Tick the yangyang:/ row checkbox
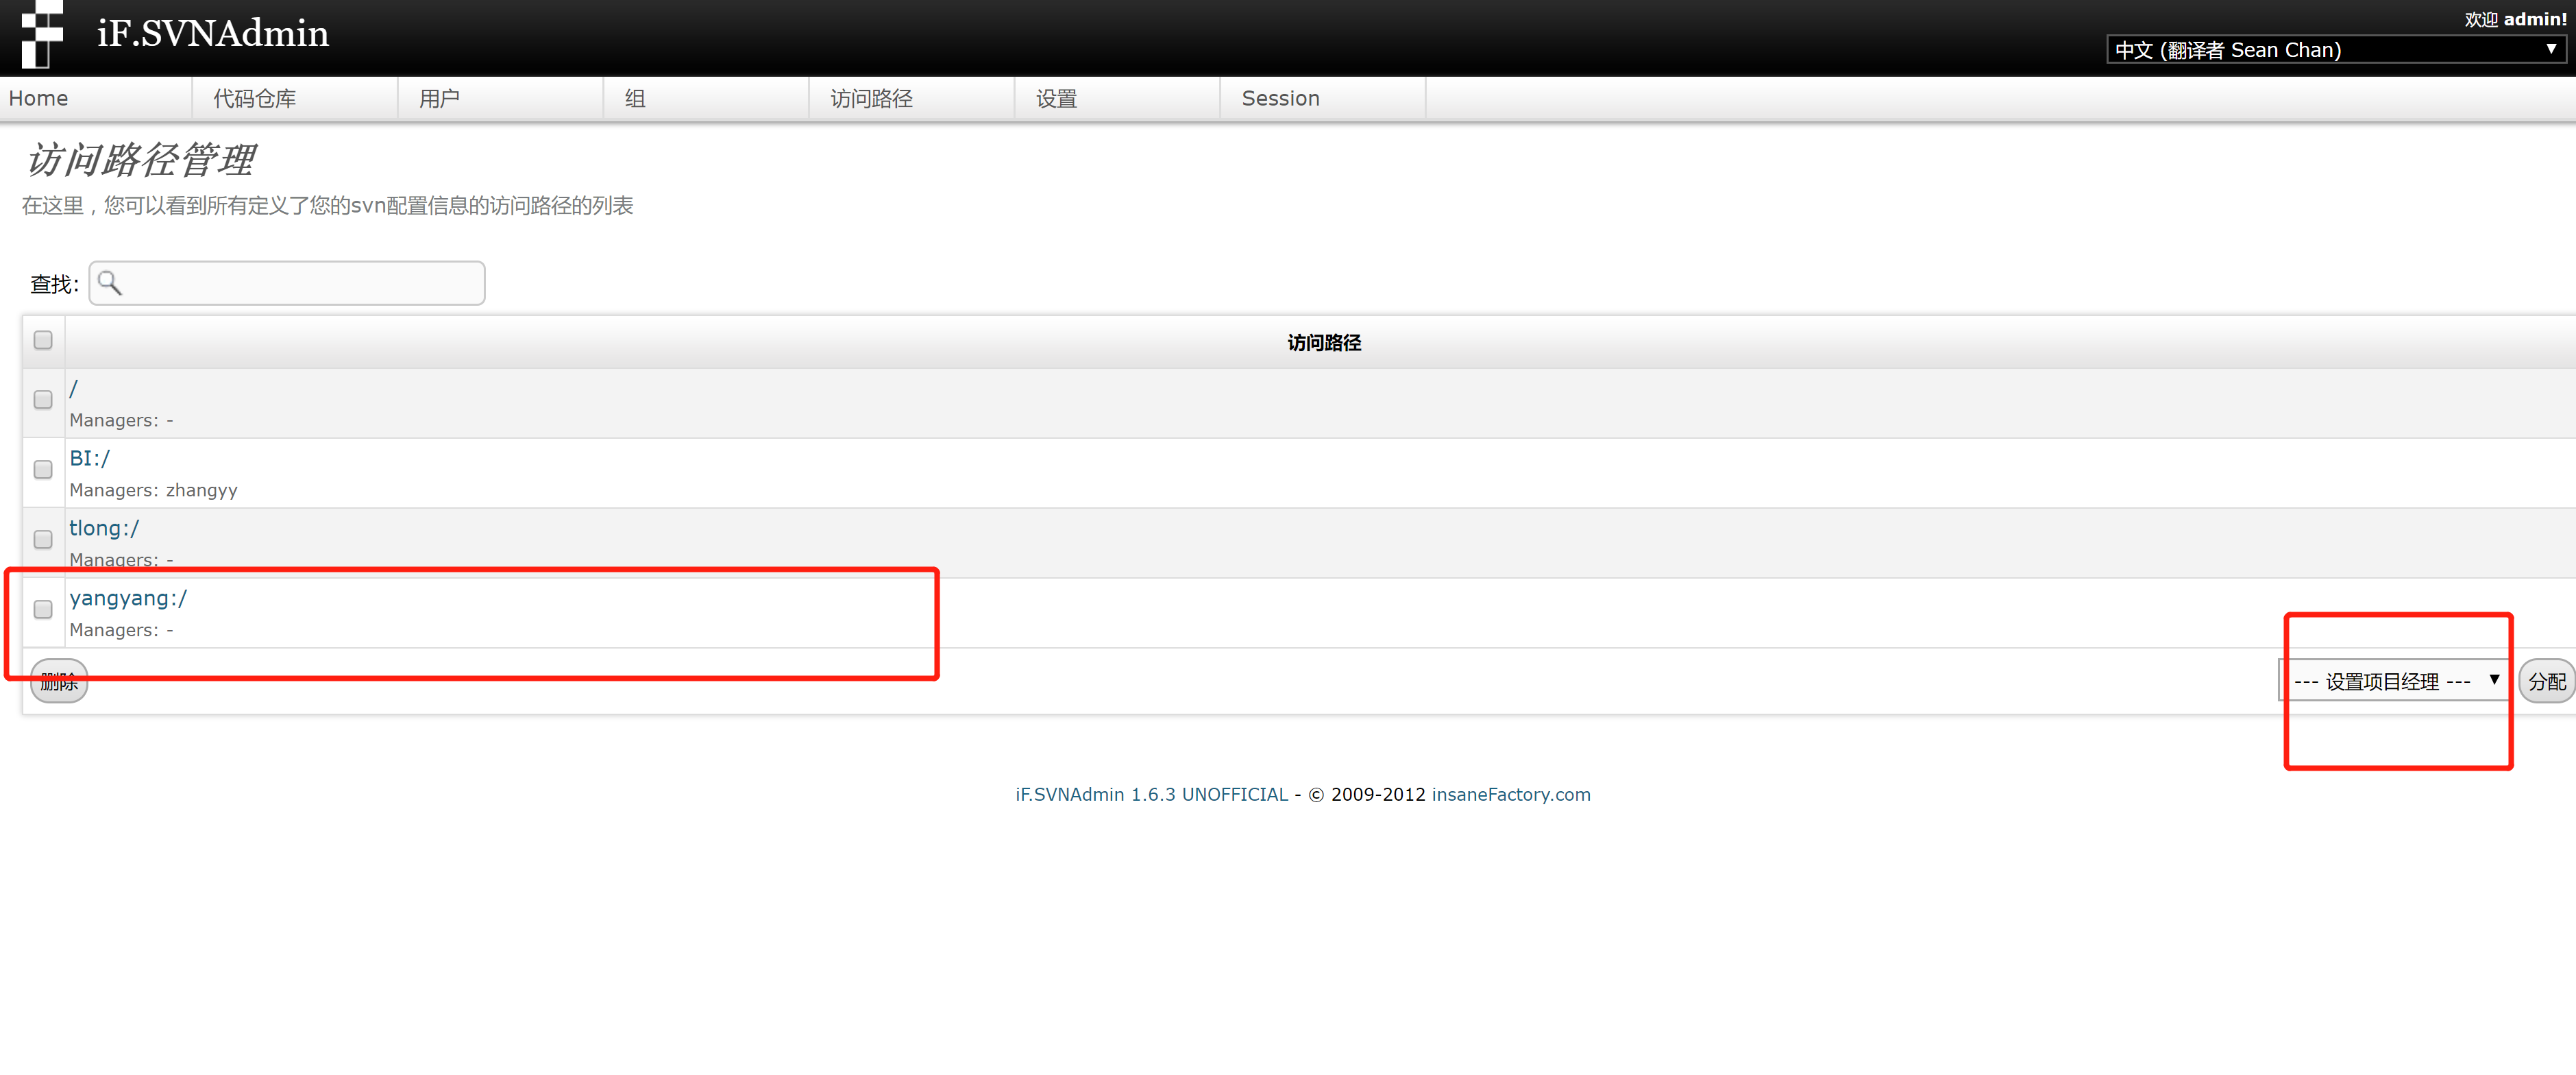Image resolution: width=2576 pixels, height=1075 pixels. (x=43, y=610)
